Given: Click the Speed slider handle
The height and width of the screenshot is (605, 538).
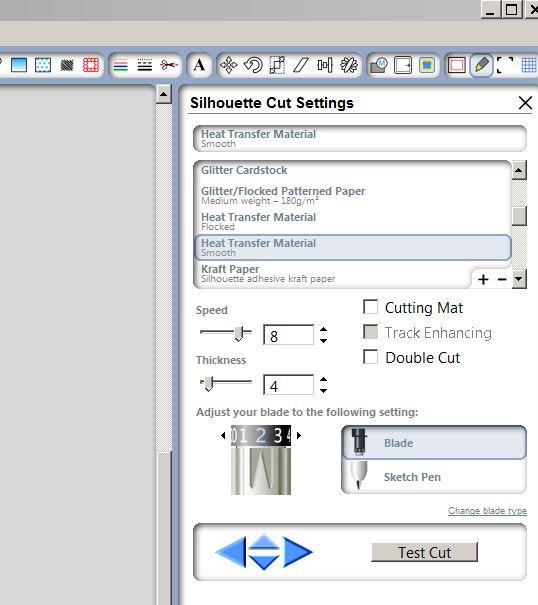Looking at the screenshot, I should pos(239,333).
